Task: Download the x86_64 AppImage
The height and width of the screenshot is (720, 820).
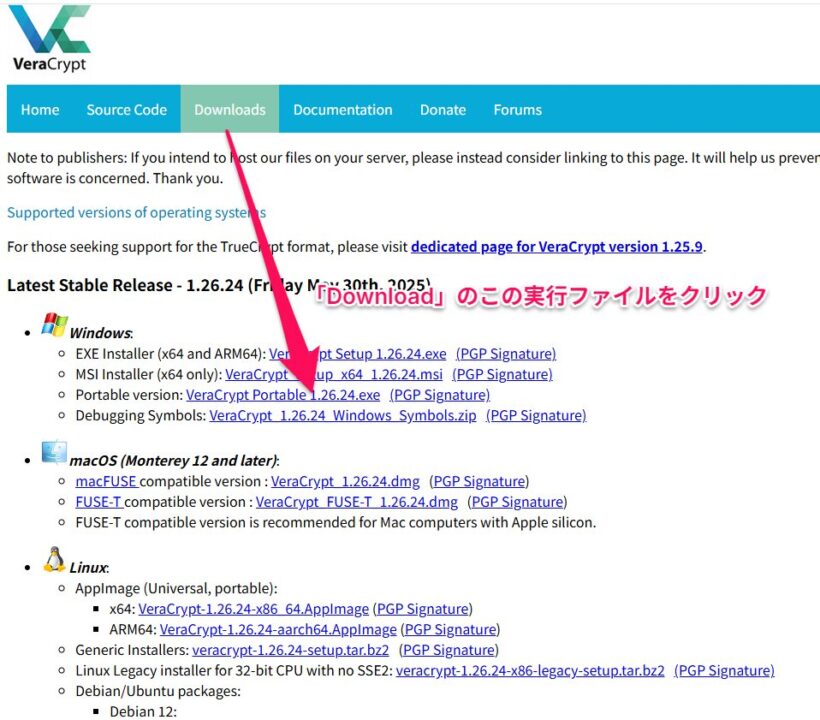Action: 254,609
